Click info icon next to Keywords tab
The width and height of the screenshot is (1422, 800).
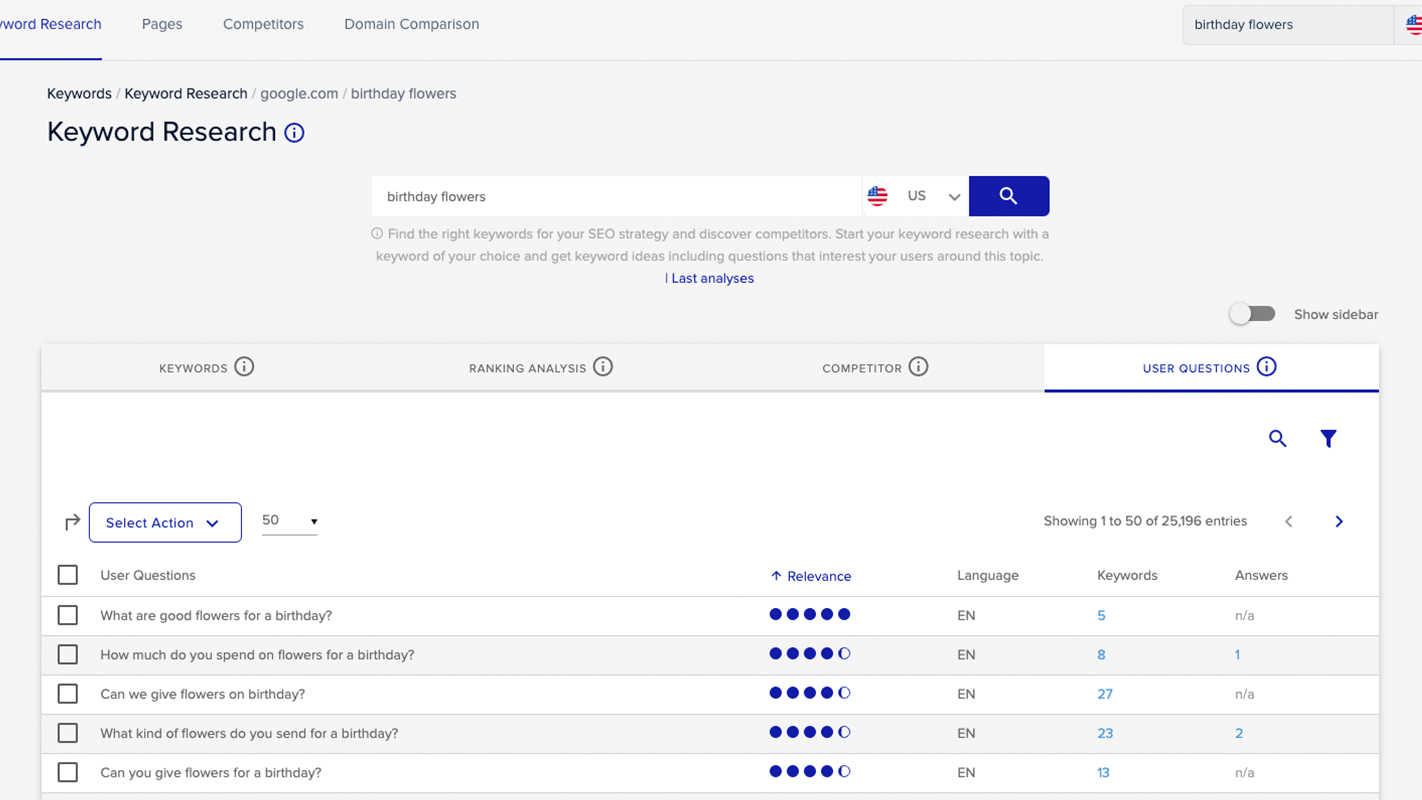(244, 367)
